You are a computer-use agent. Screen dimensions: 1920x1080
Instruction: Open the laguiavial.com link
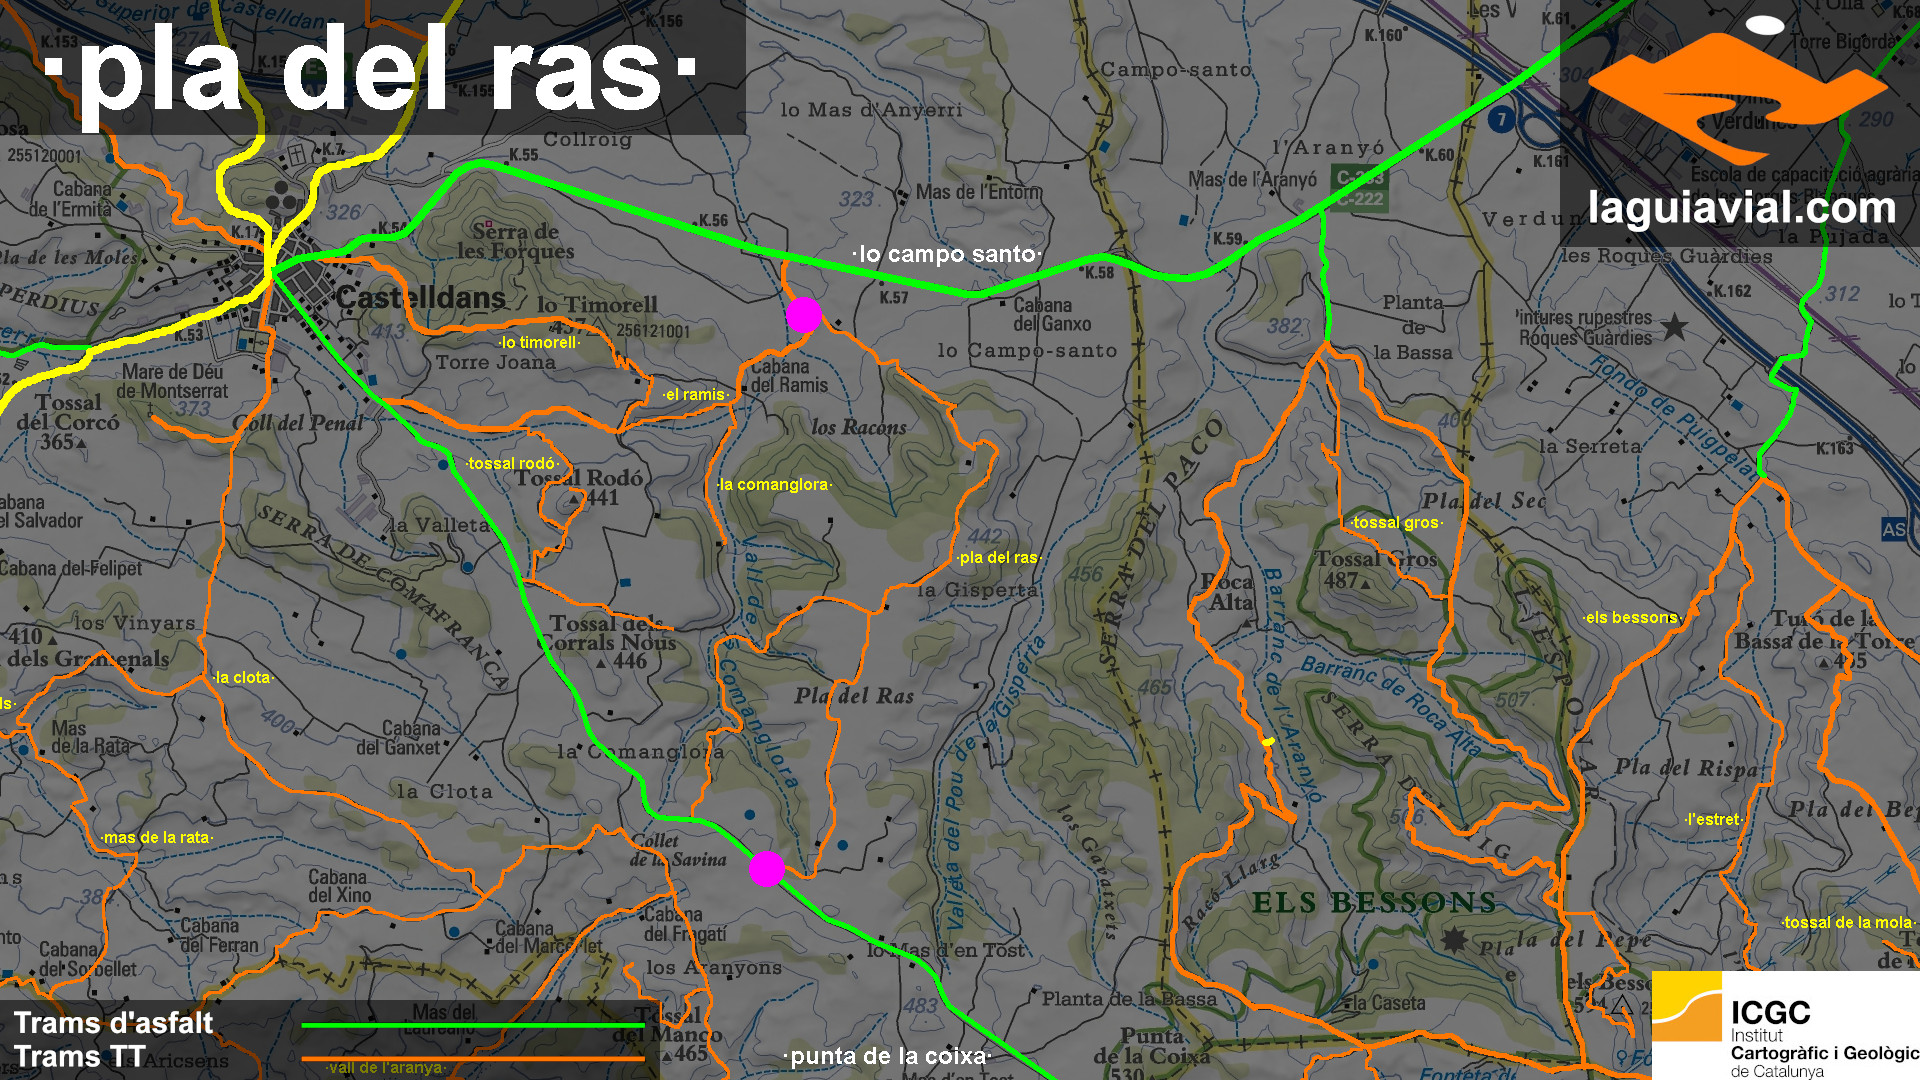1741,208
